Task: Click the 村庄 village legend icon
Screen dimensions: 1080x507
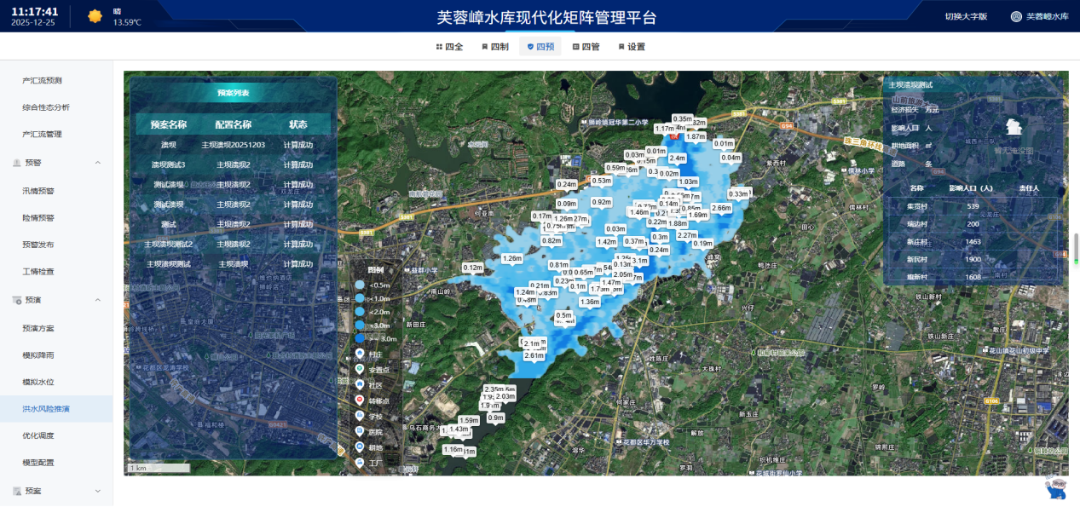Action: [360, 353]
